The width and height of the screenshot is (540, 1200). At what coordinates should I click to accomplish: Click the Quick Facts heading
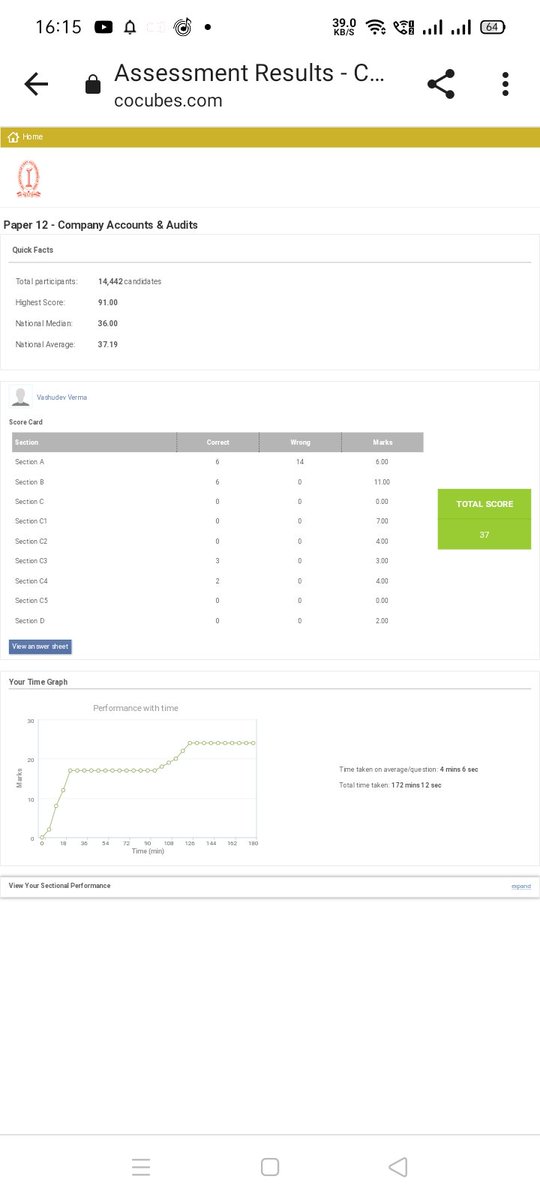[33, 250]
